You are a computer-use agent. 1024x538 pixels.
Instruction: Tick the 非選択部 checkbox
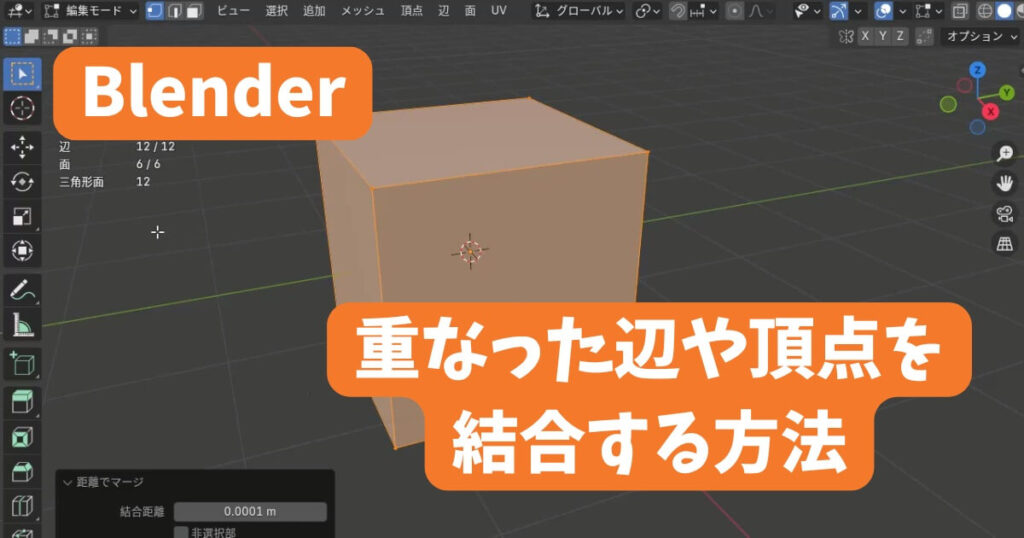(x=182, y=532)
